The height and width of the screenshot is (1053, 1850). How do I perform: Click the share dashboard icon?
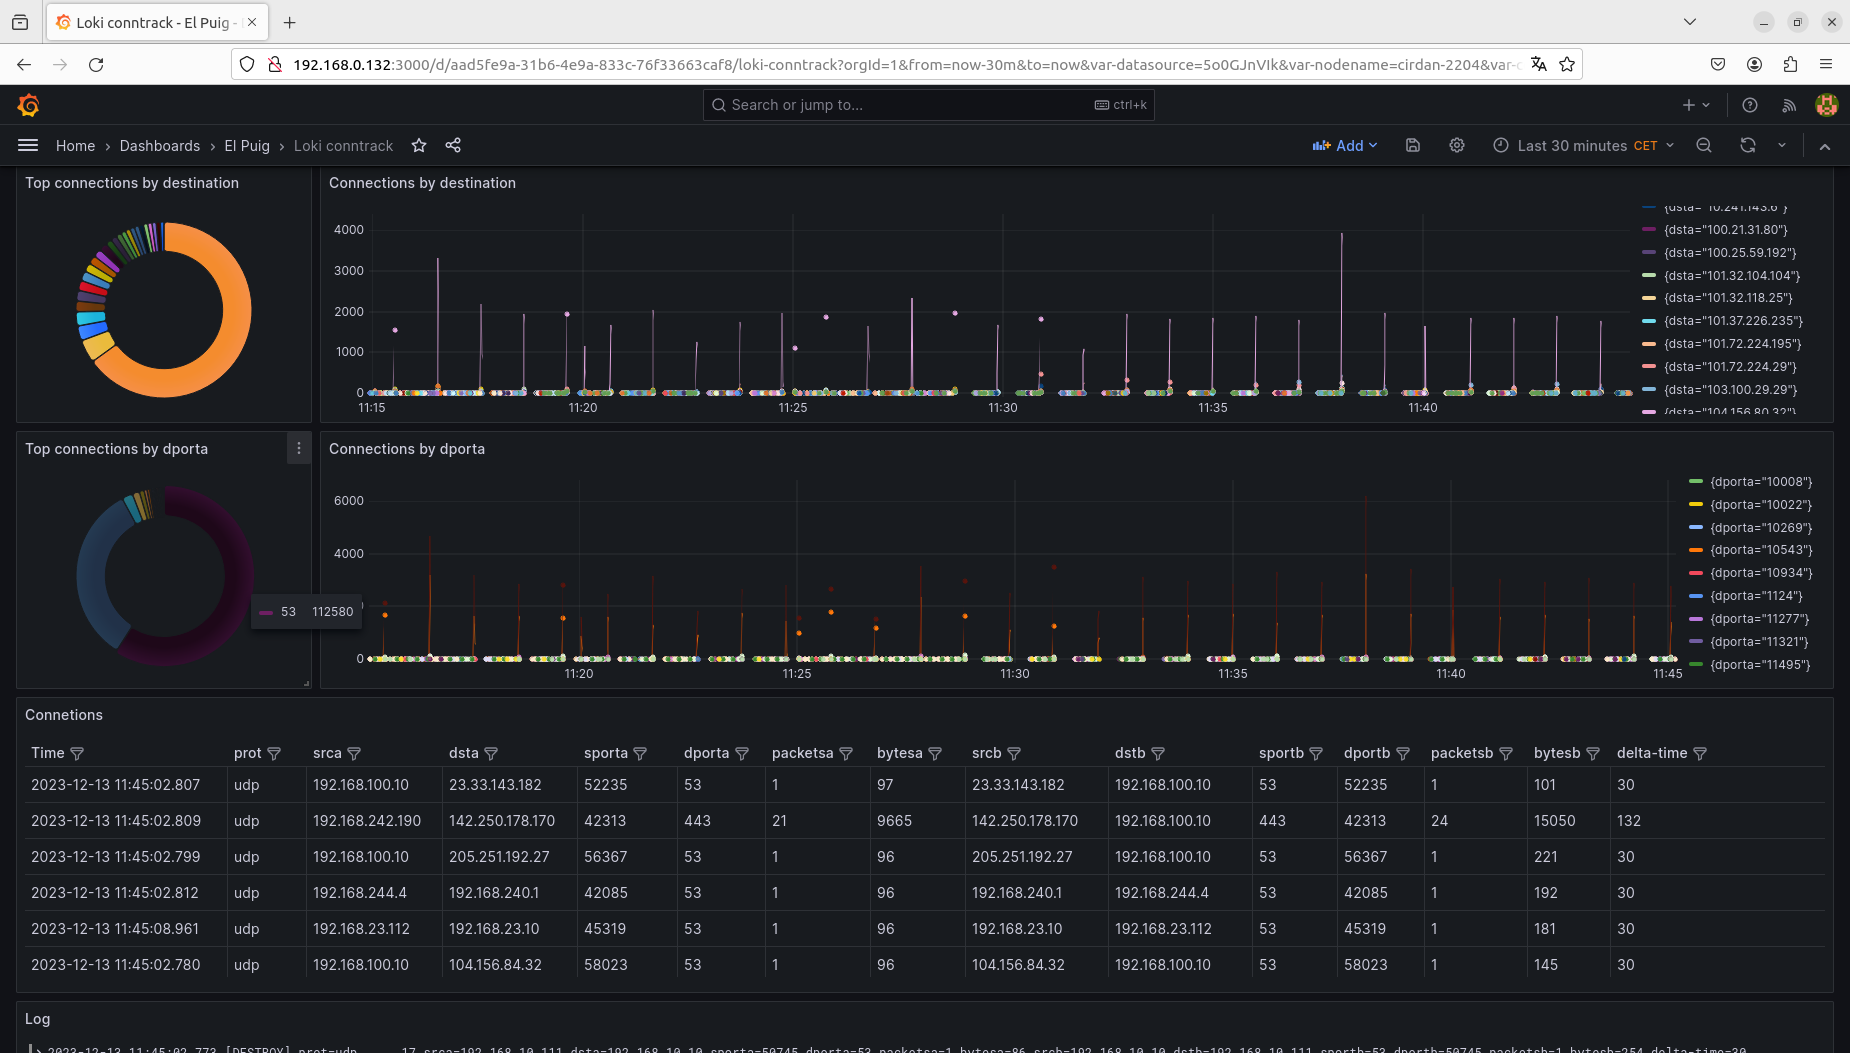click(453, 146)
